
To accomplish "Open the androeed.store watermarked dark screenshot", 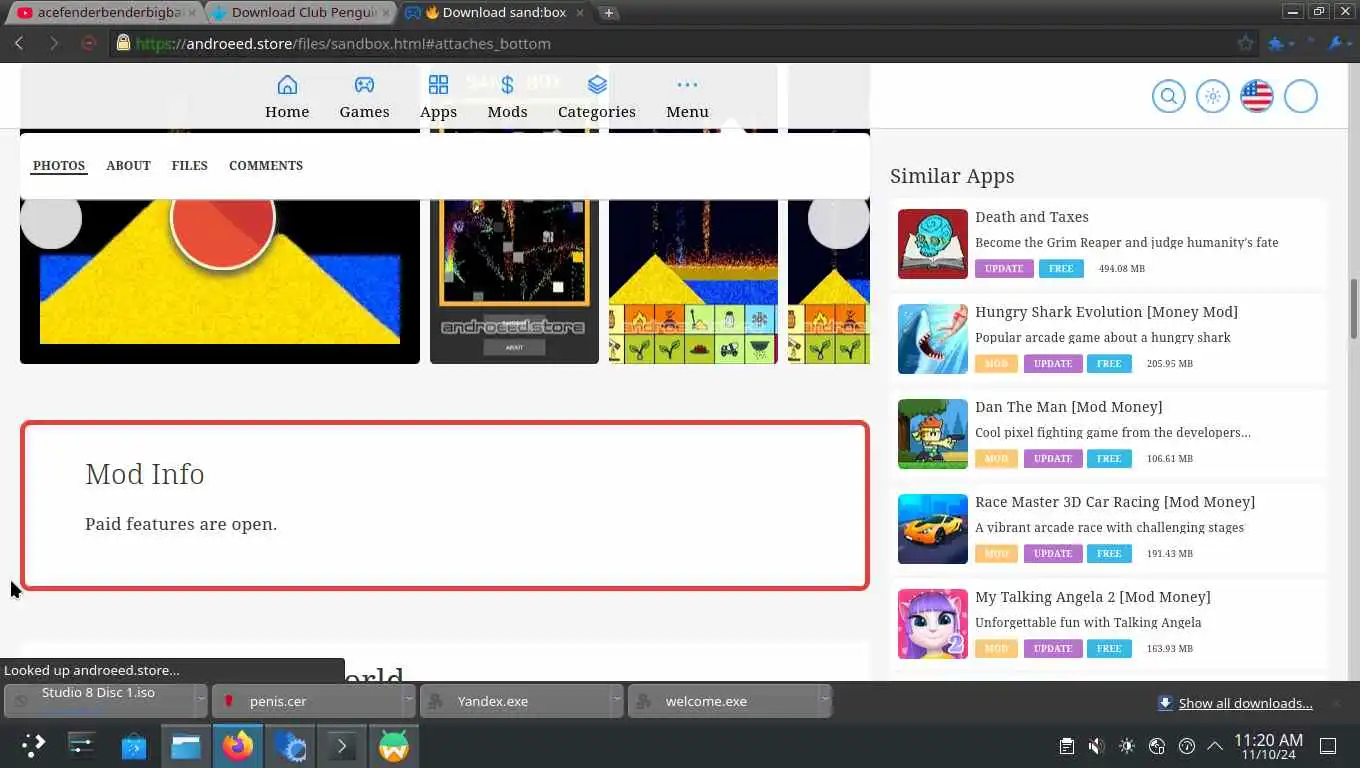I will [x=514, y=280].
